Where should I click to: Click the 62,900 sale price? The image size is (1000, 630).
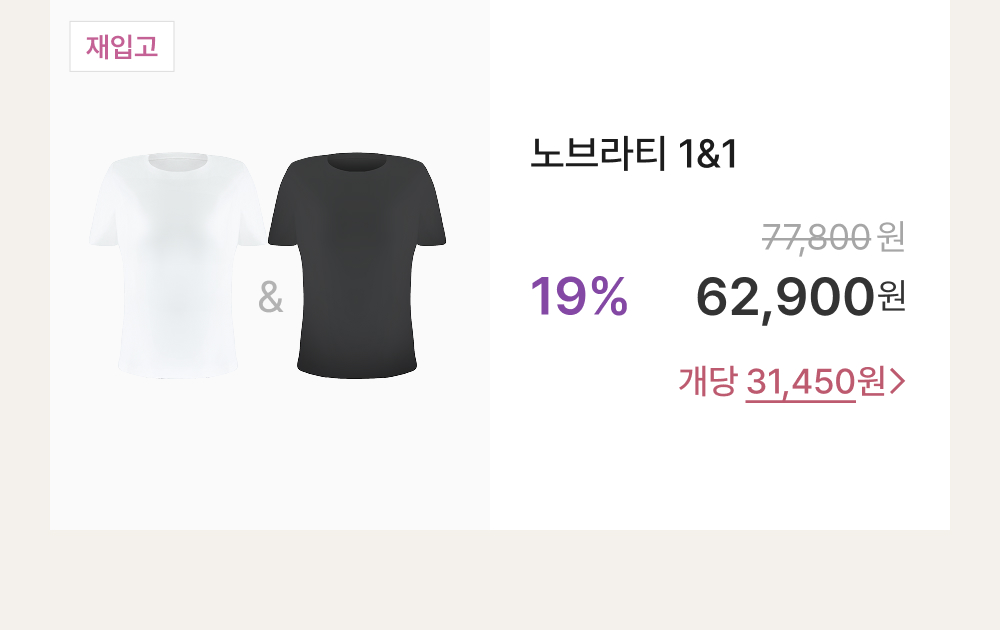[785, 297]
